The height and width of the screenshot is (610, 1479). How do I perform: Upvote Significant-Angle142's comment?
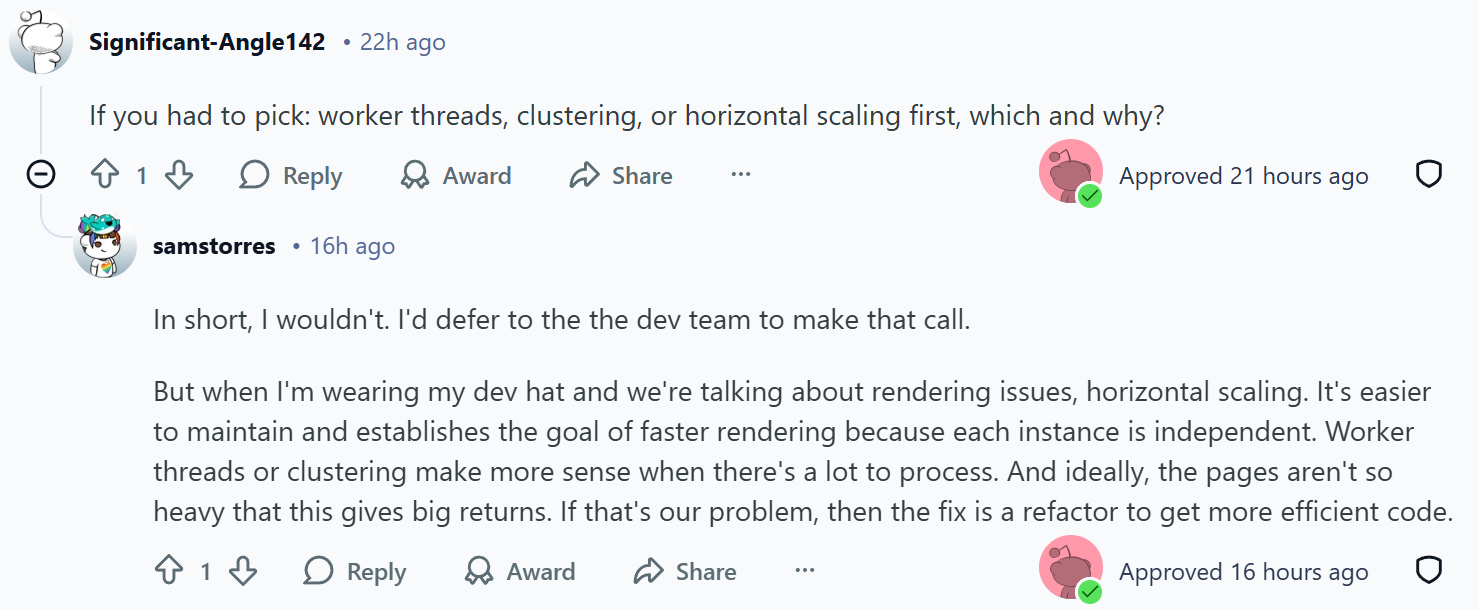105,176
